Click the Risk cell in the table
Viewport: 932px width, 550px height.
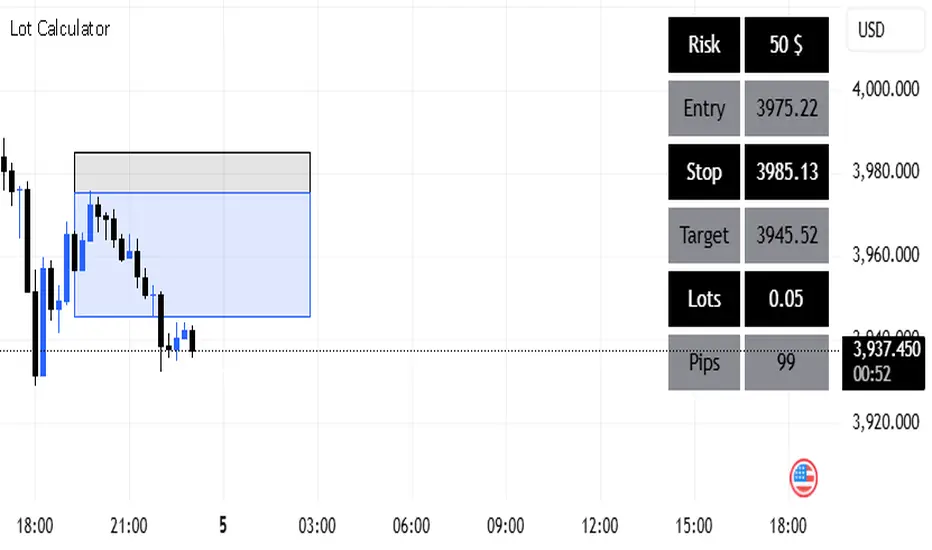tap(704, 45)
